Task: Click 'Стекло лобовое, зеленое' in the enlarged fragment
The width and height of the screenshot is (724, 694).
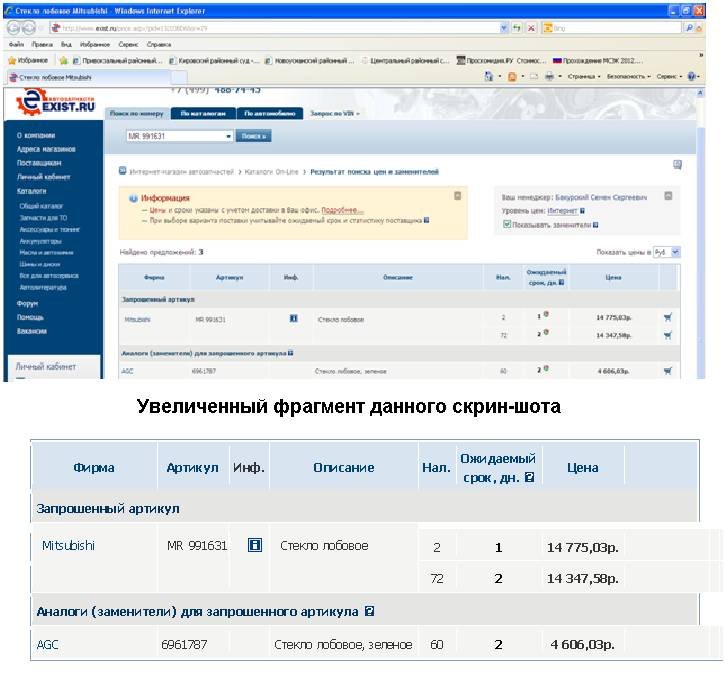Action: pyautogui.click(x=343, y=644)
